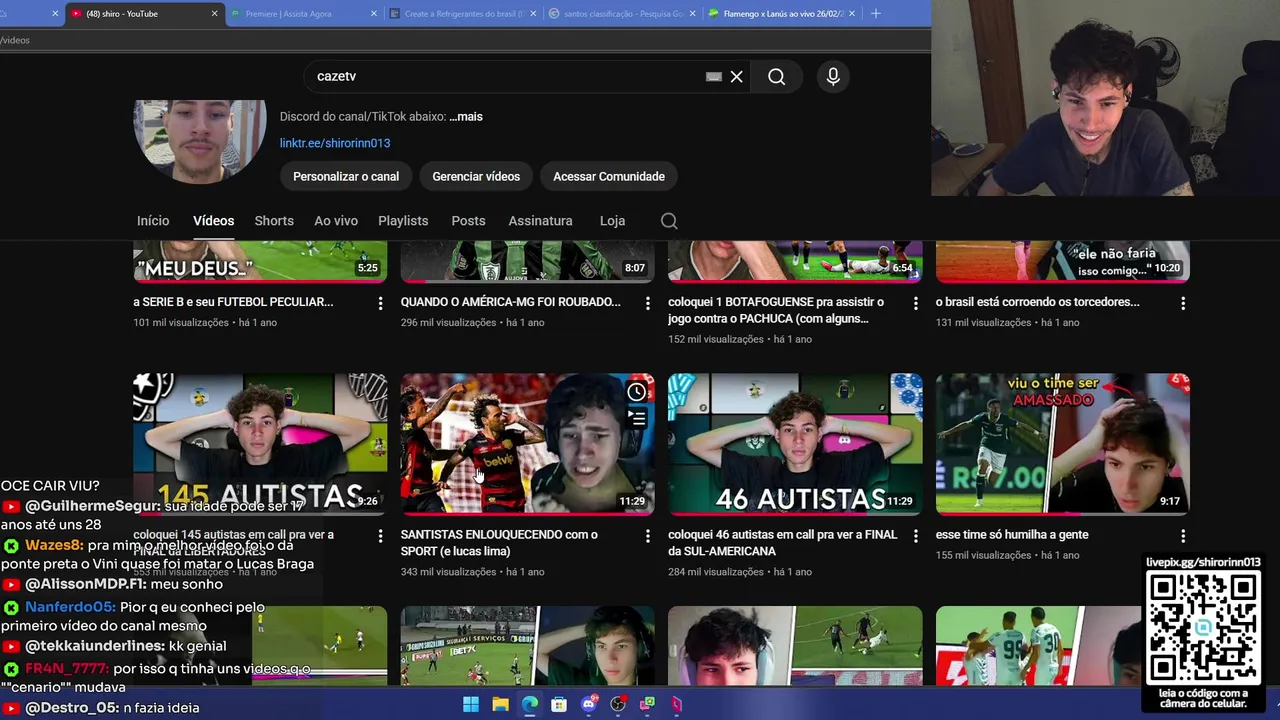Open the Shorts channel tab

[274, 221]
